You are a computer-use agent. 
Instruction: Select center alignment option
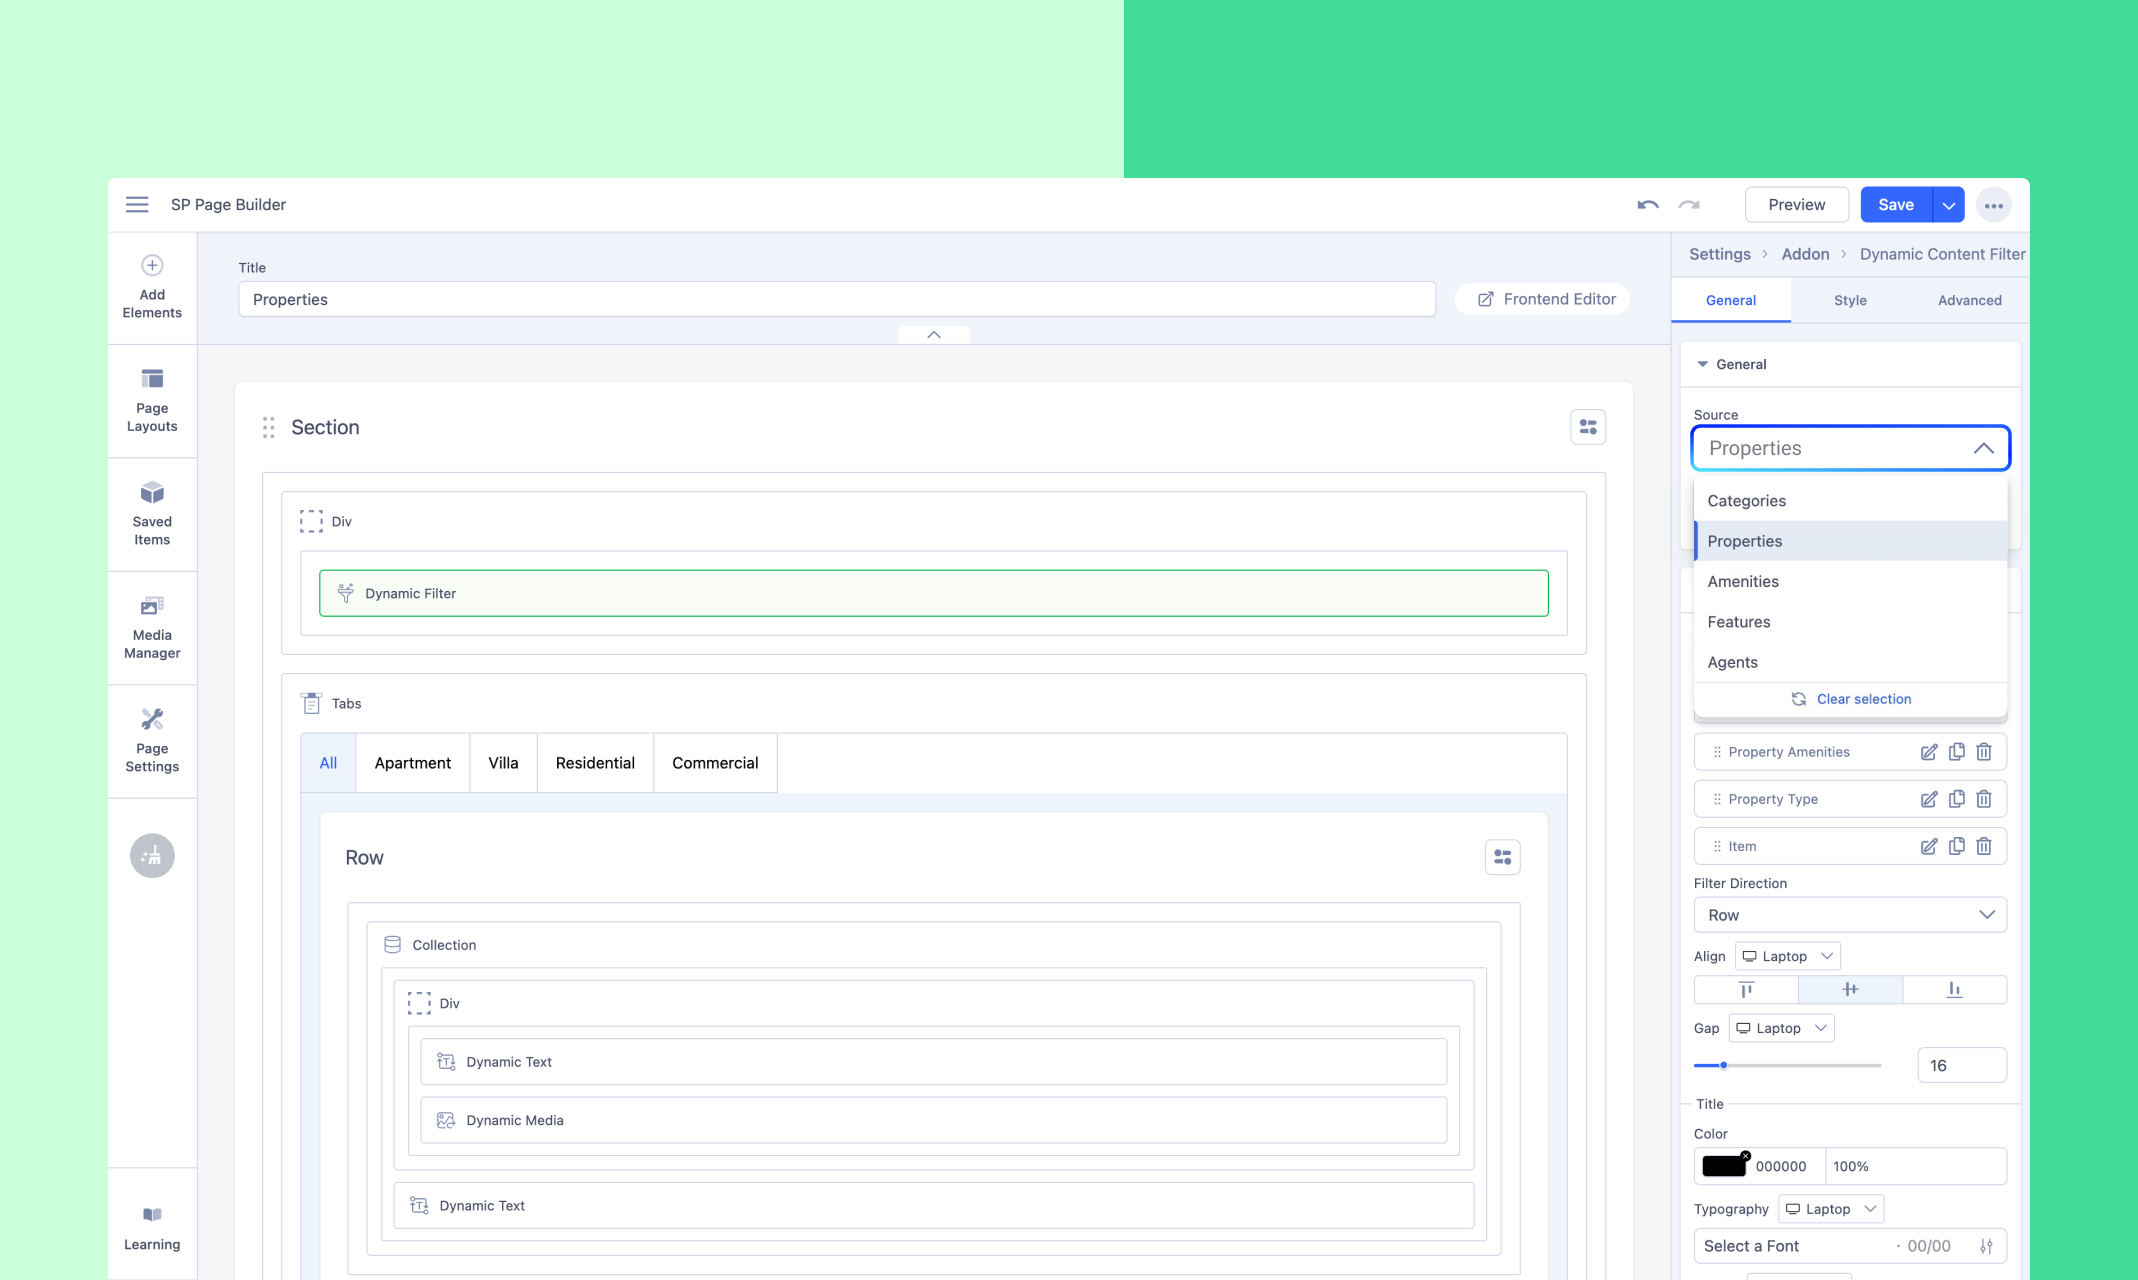tap(1850, 989)
